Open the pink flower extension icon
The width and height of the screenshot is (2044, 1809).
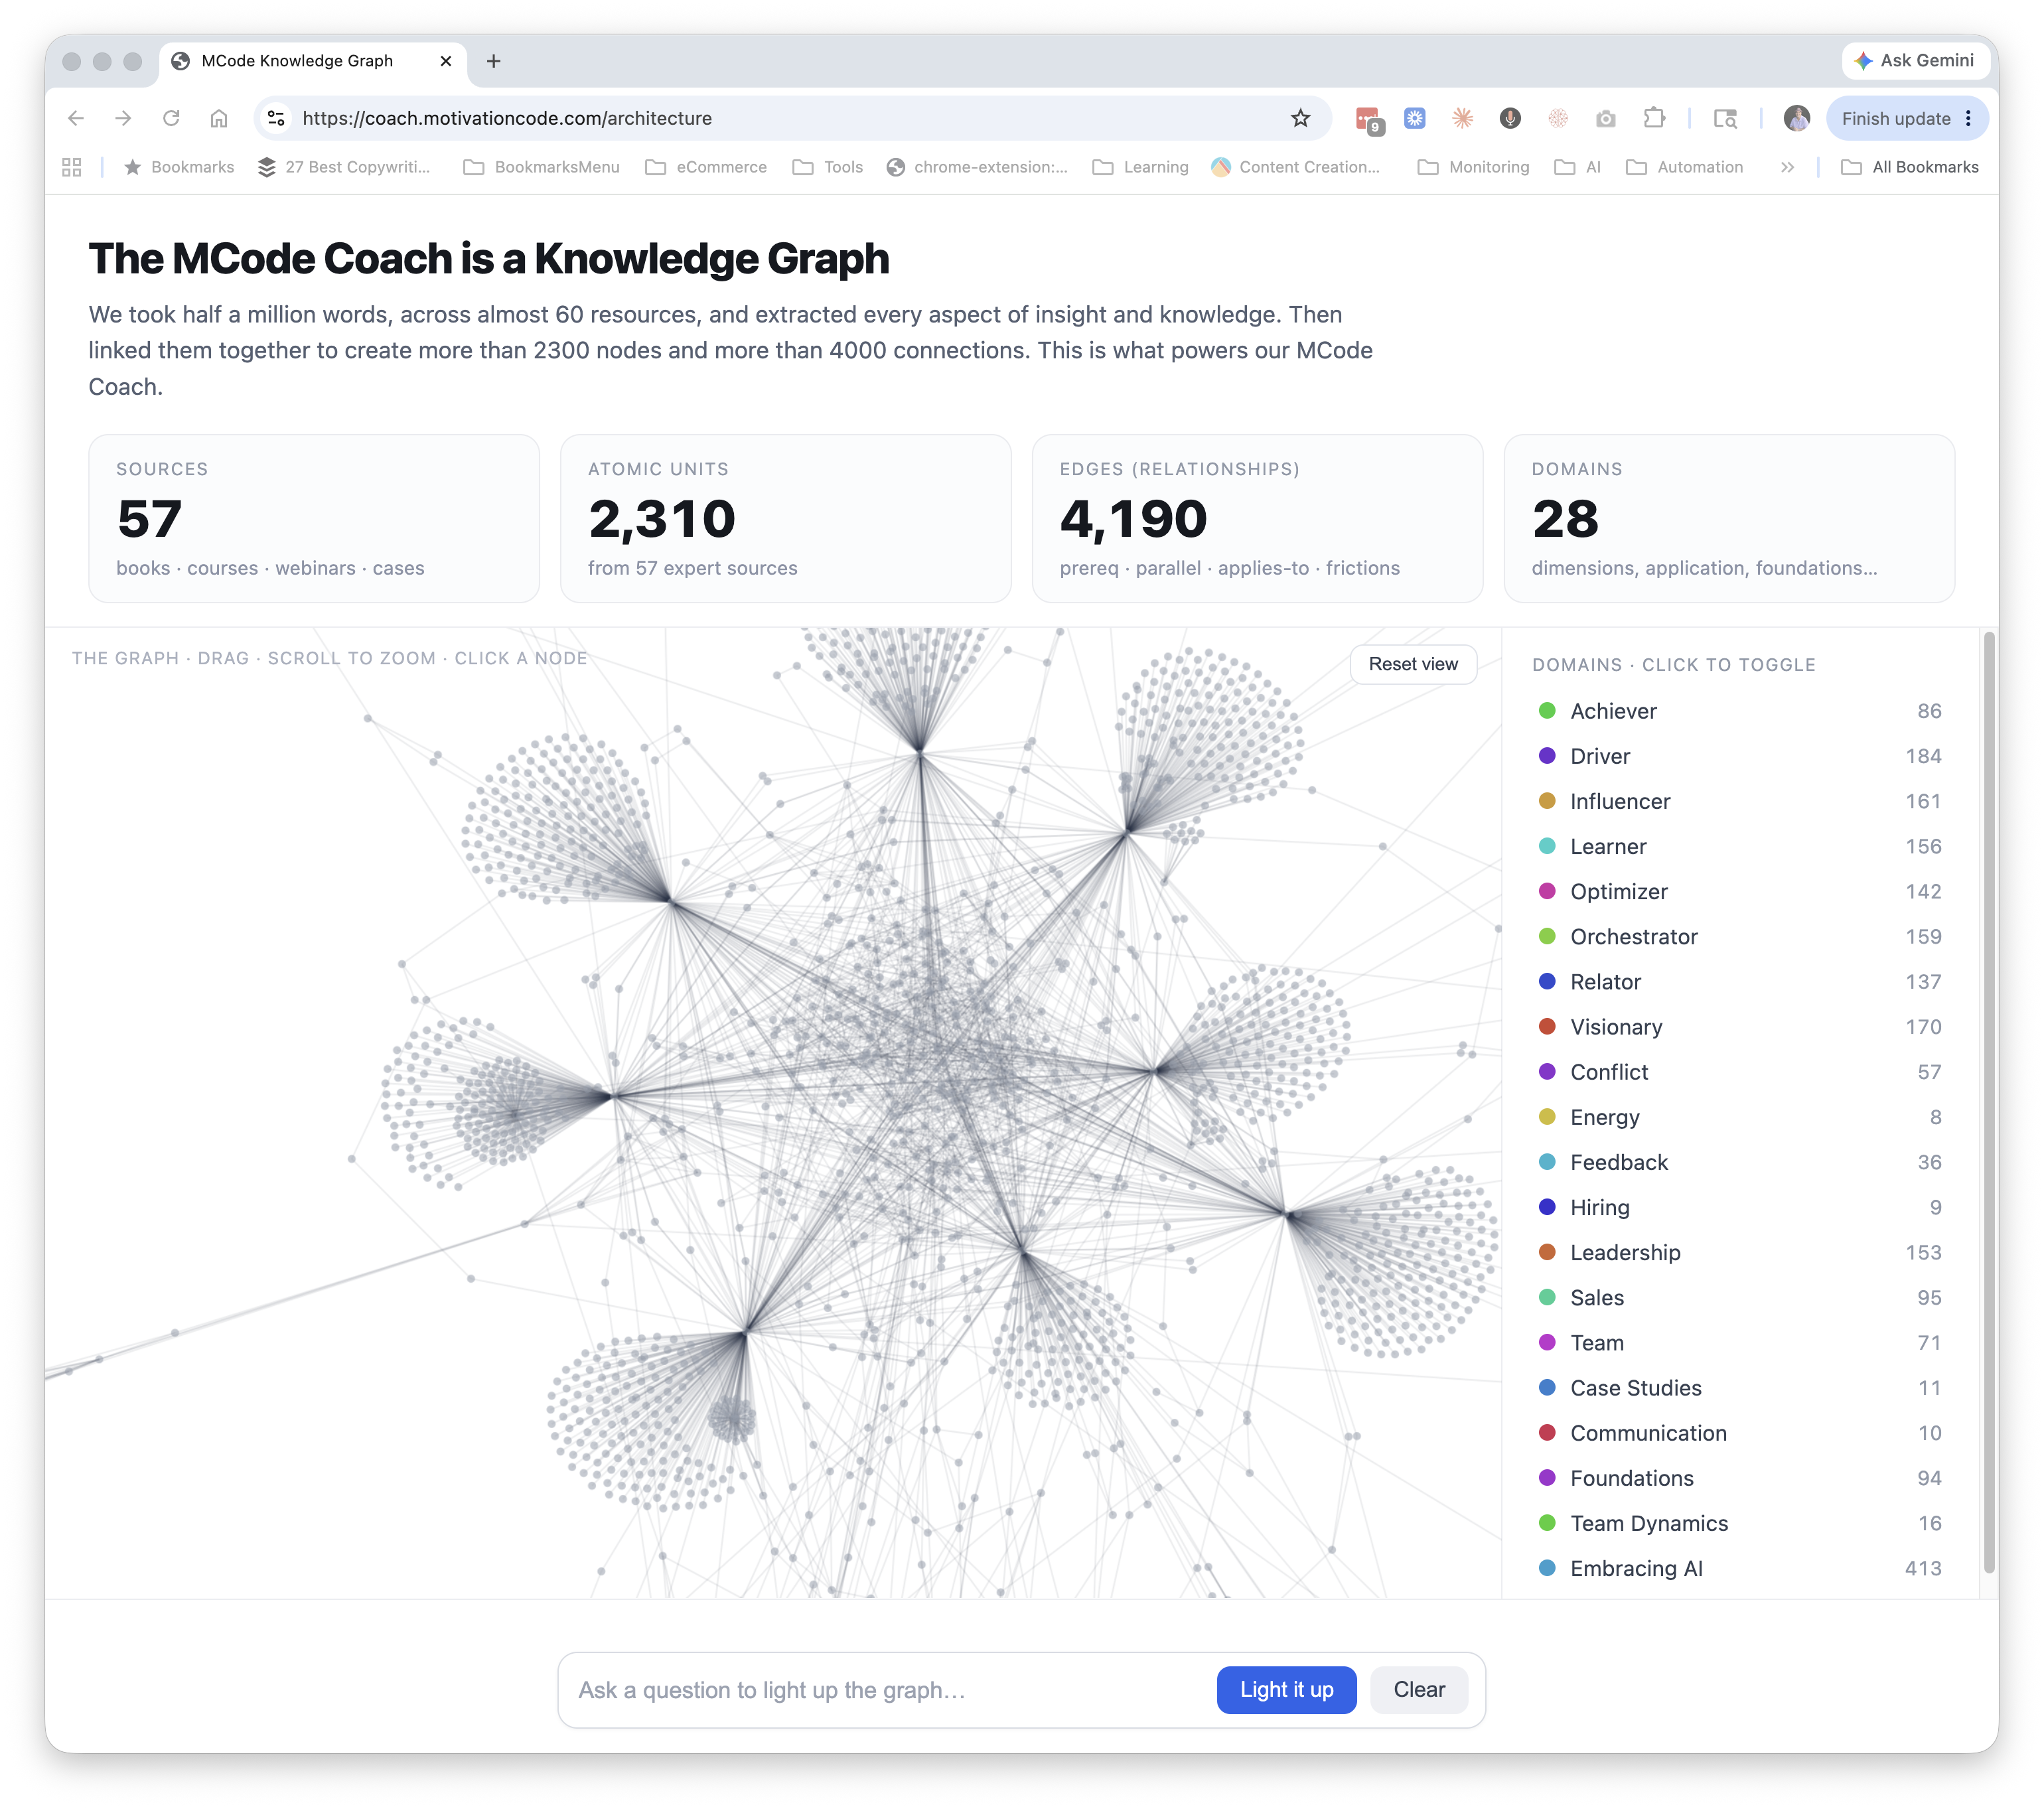[1558, 118]
